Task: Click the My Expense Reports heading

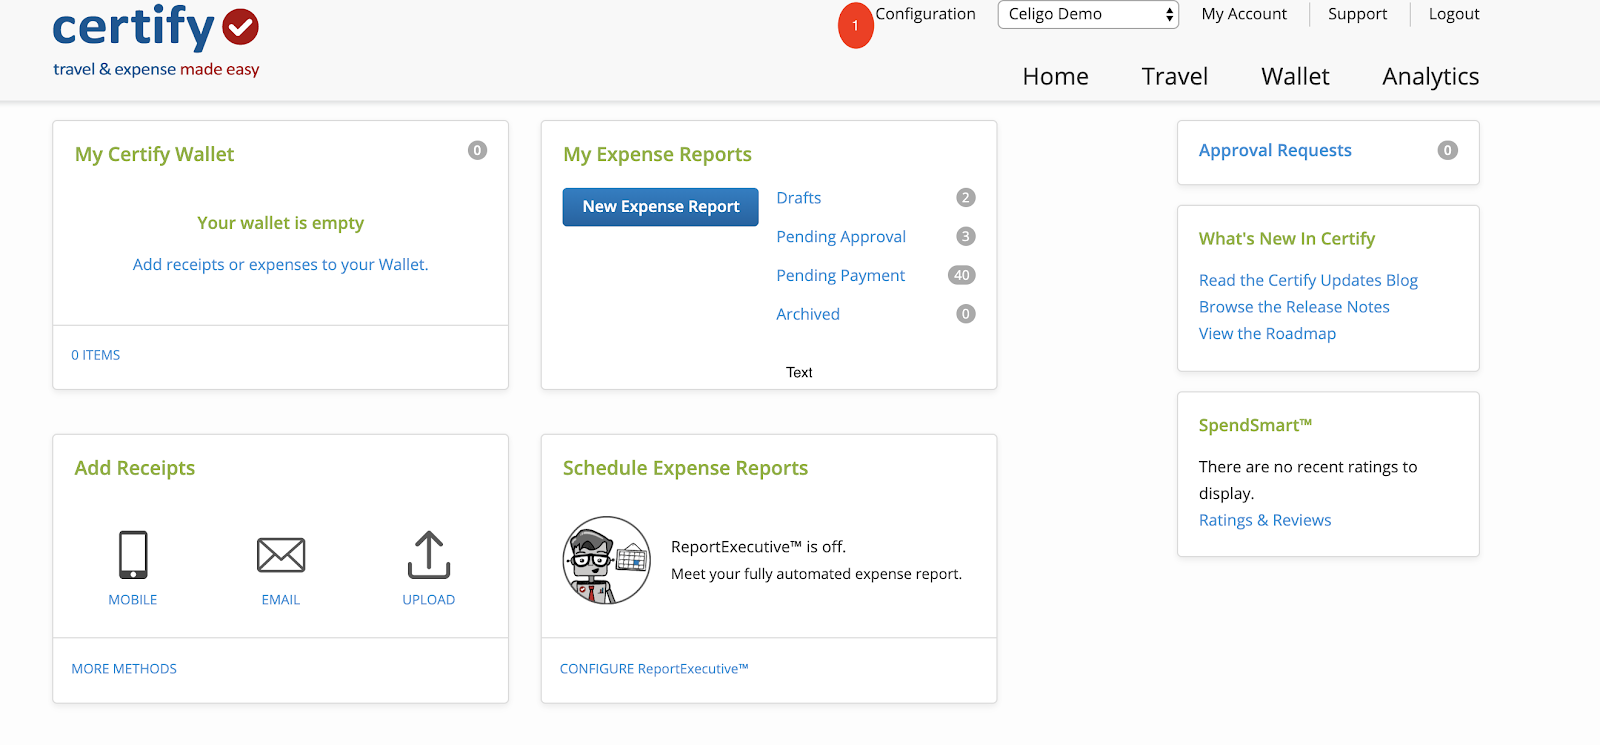Action: [x=657, y=154]
